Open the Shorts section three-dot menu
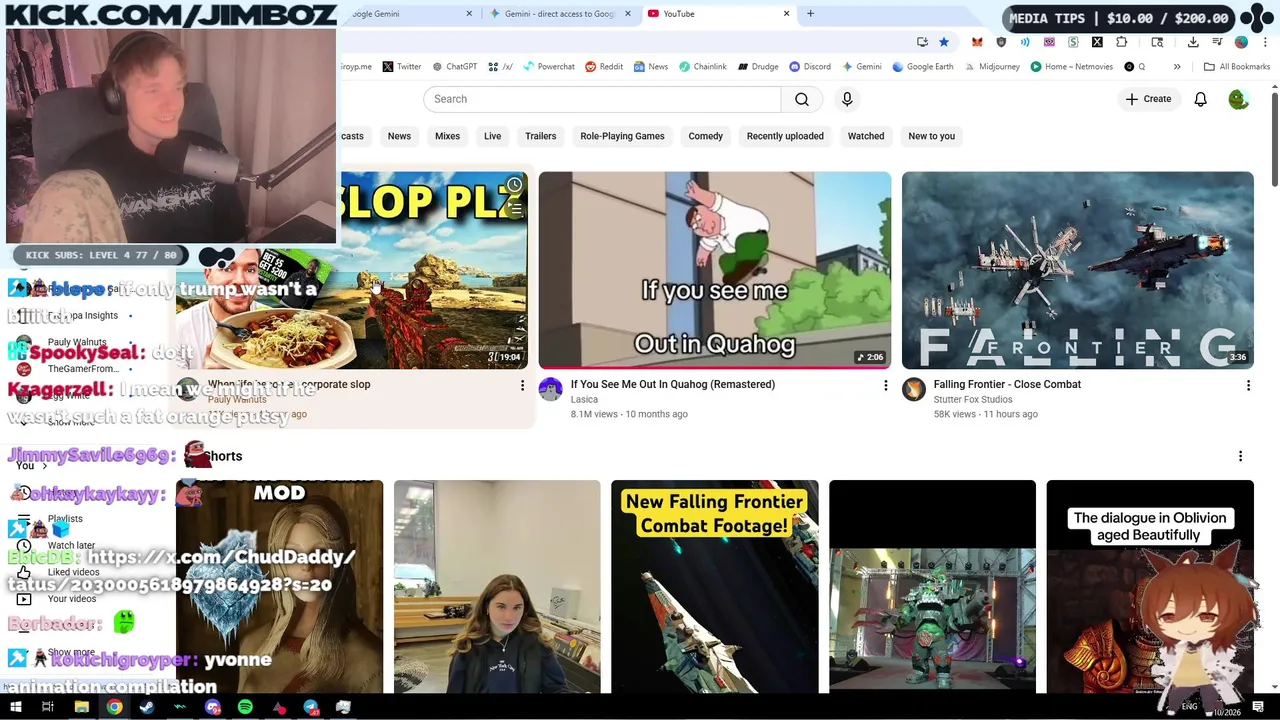 click(x=1240, y=456)
